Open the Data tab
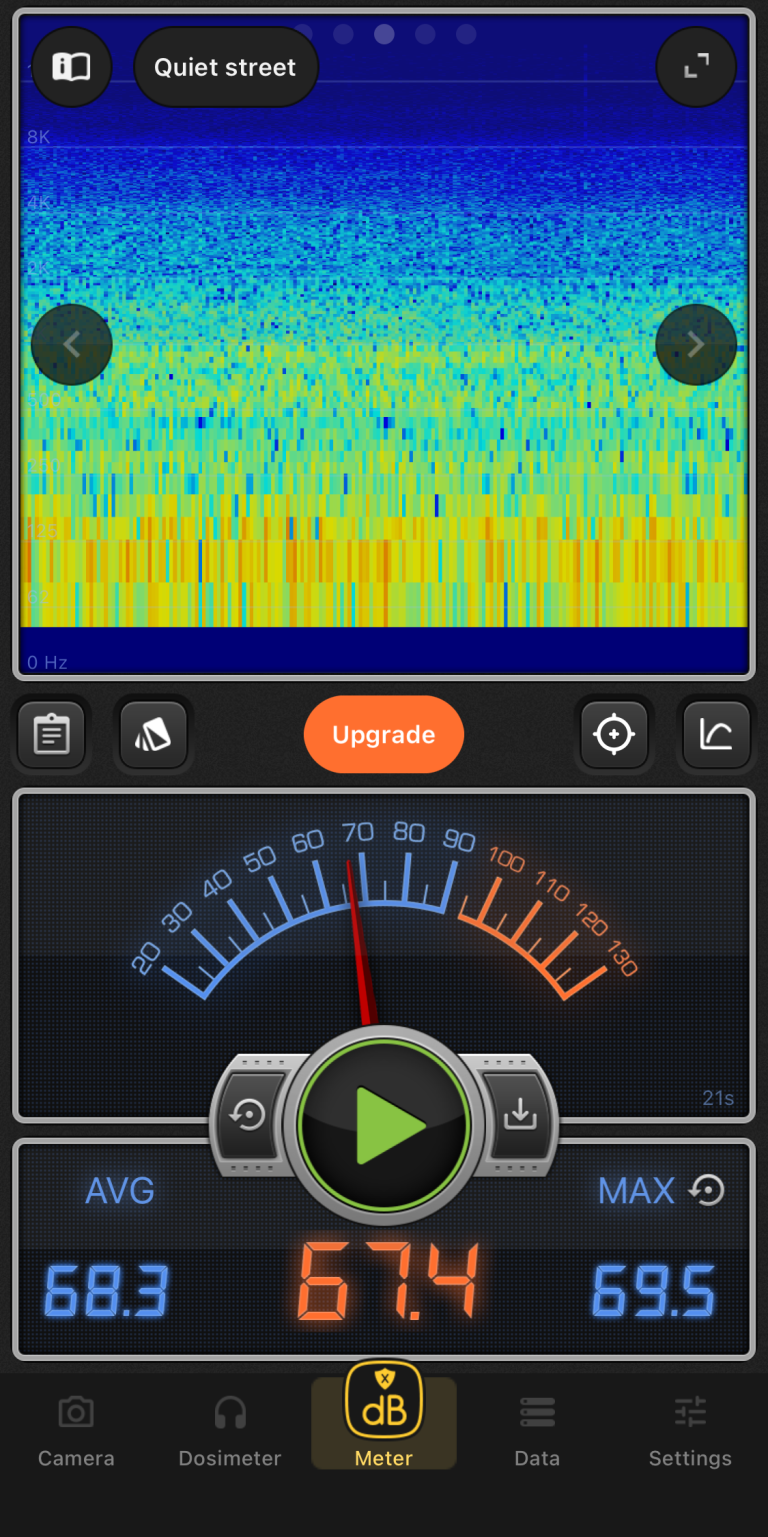This screenshot has width=768, height=1537. [537, 1432]
